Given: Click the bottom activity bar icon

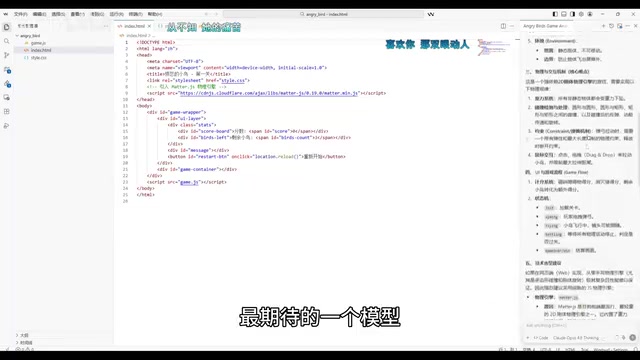Looking at the screenshot, I should 7,126.
